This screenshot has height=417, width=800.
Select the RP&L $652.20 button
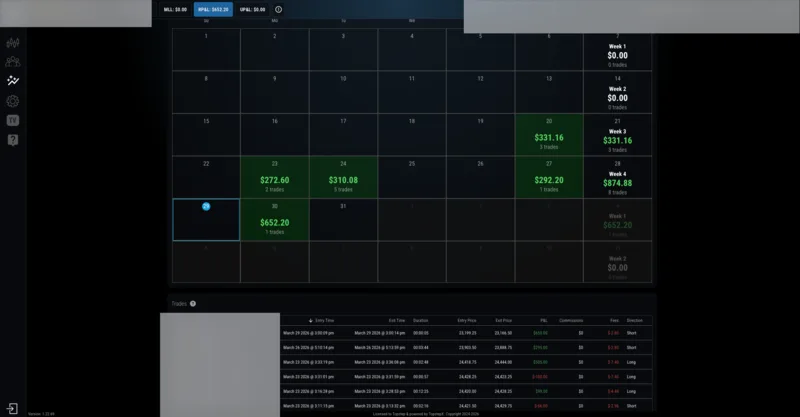213,9
